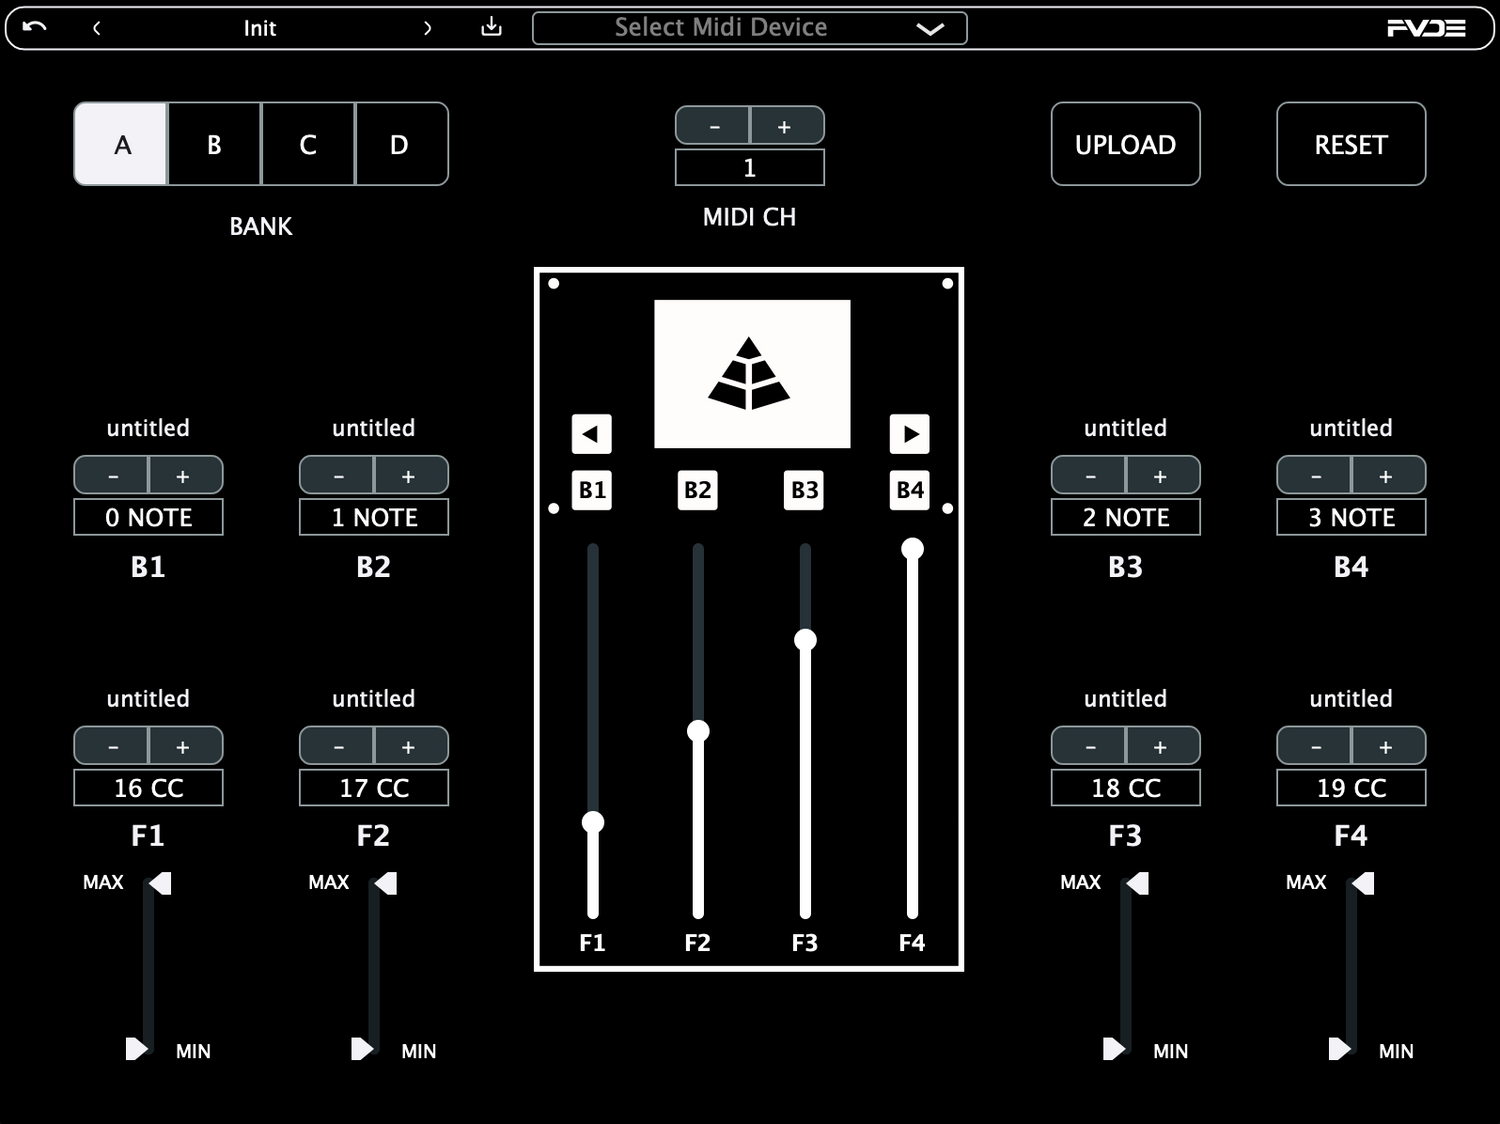Image resolution: width=1500 pixels, height=1124 pixels.
Task: Decrease F3 CC number with minus
Action: (1089, 747)
